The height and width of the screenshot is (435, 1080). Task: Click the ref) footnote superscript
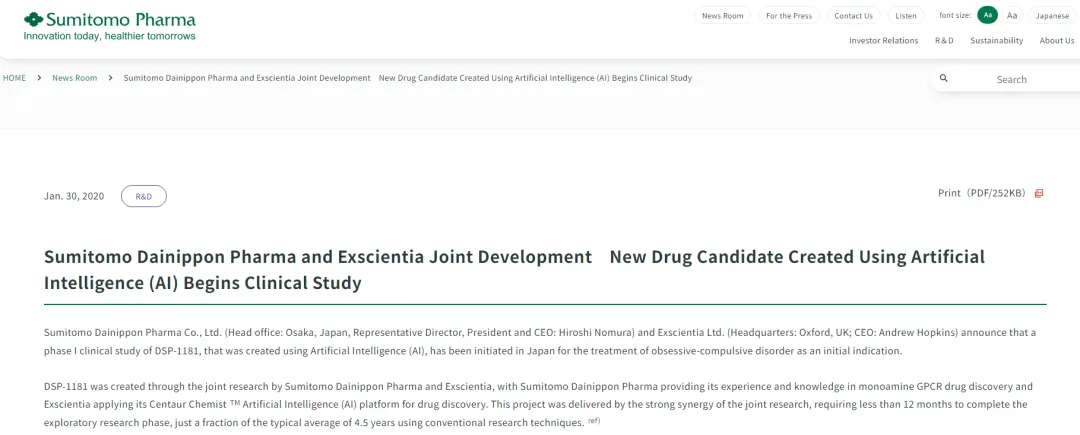[x=594, y=420]
